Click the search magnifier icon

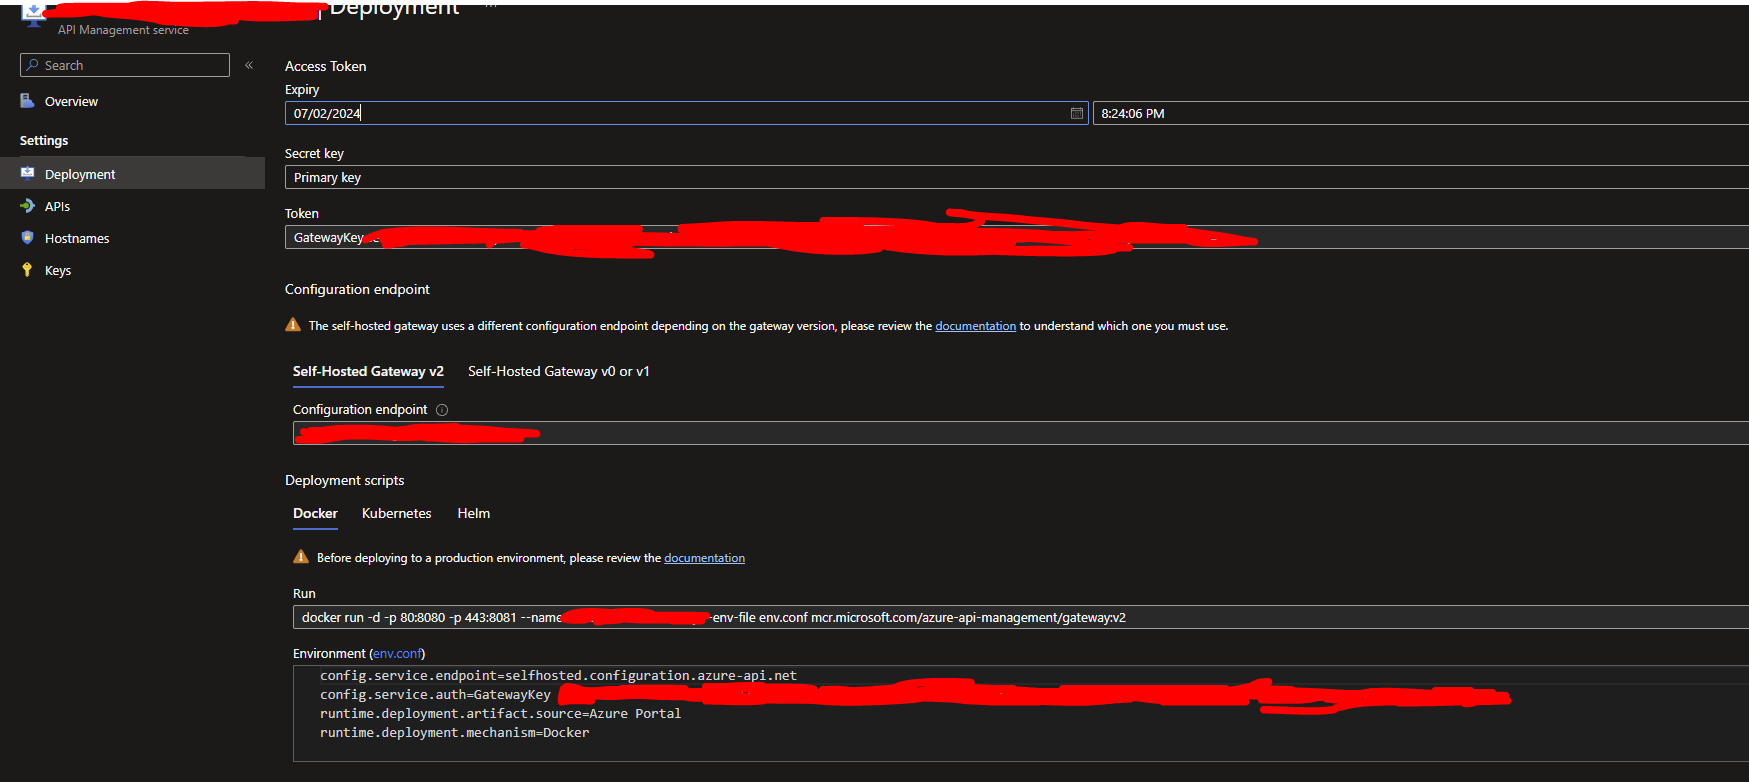click(x=33, y=65)
